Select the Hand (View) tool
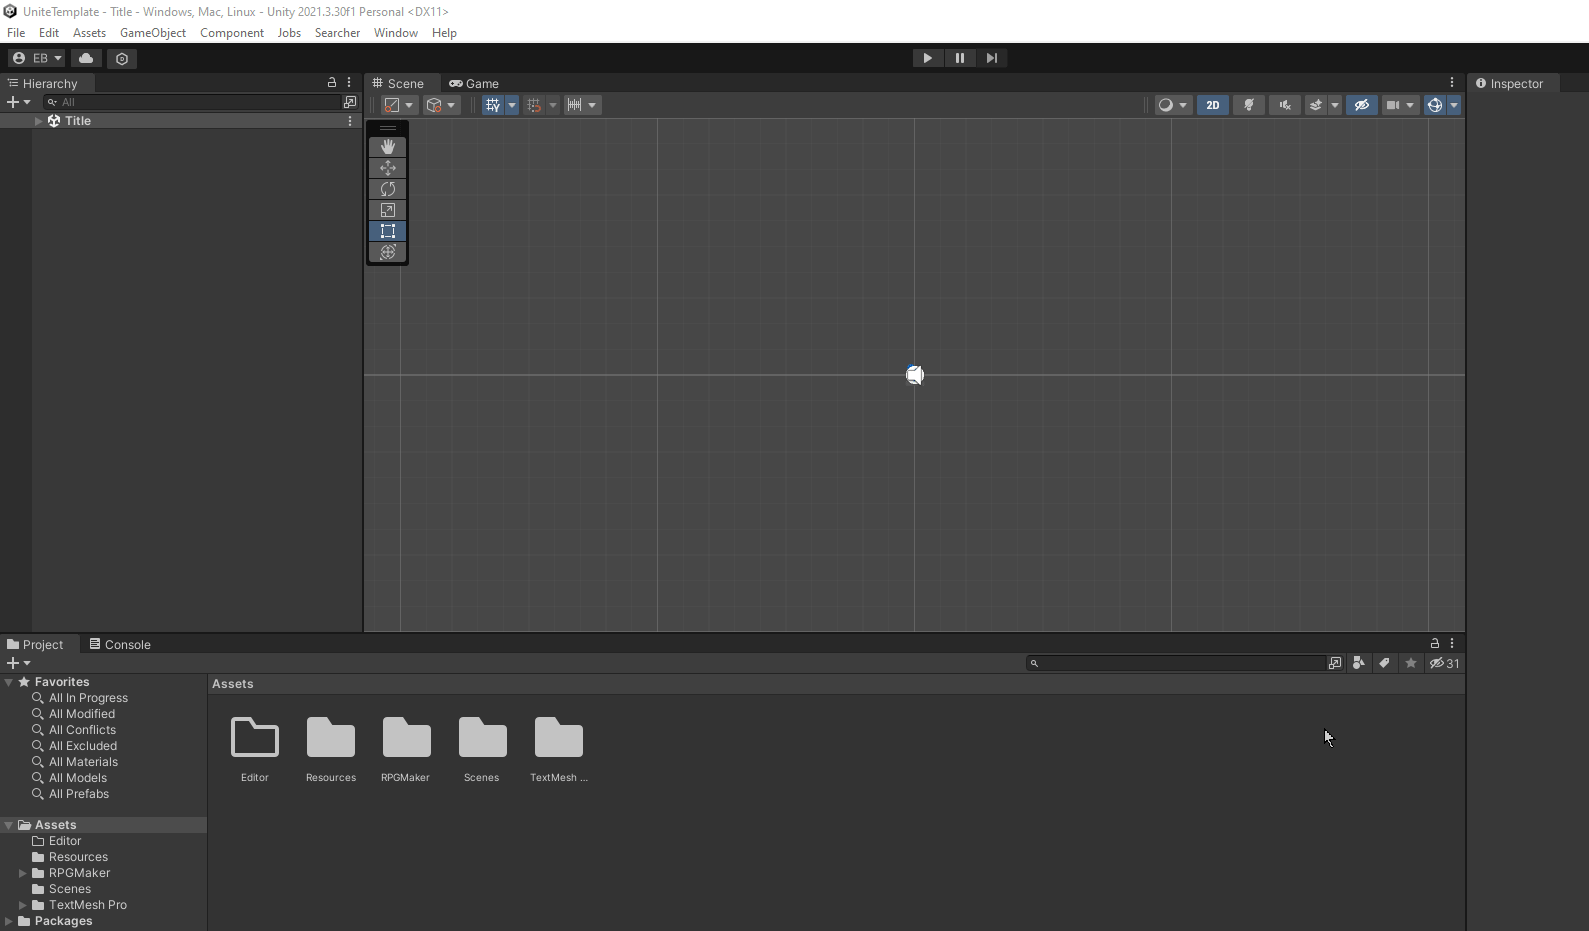1589x931 pixels. coord(388,147)
